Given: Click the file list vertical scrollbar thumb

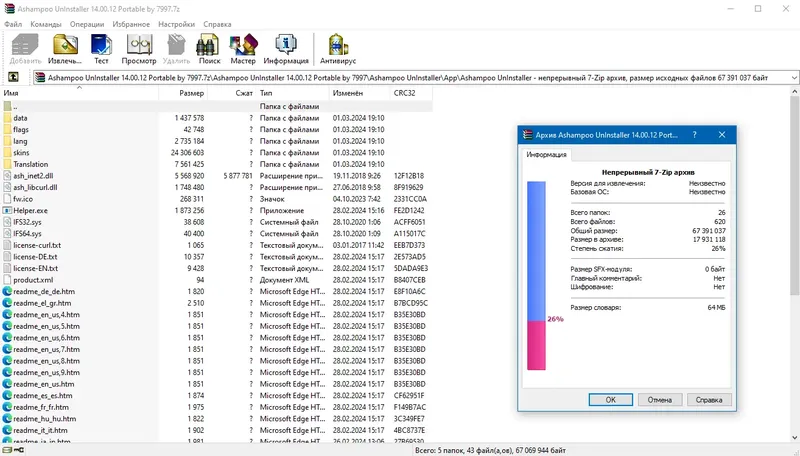Looking at the screenshot, I should (x=794, y=195).
